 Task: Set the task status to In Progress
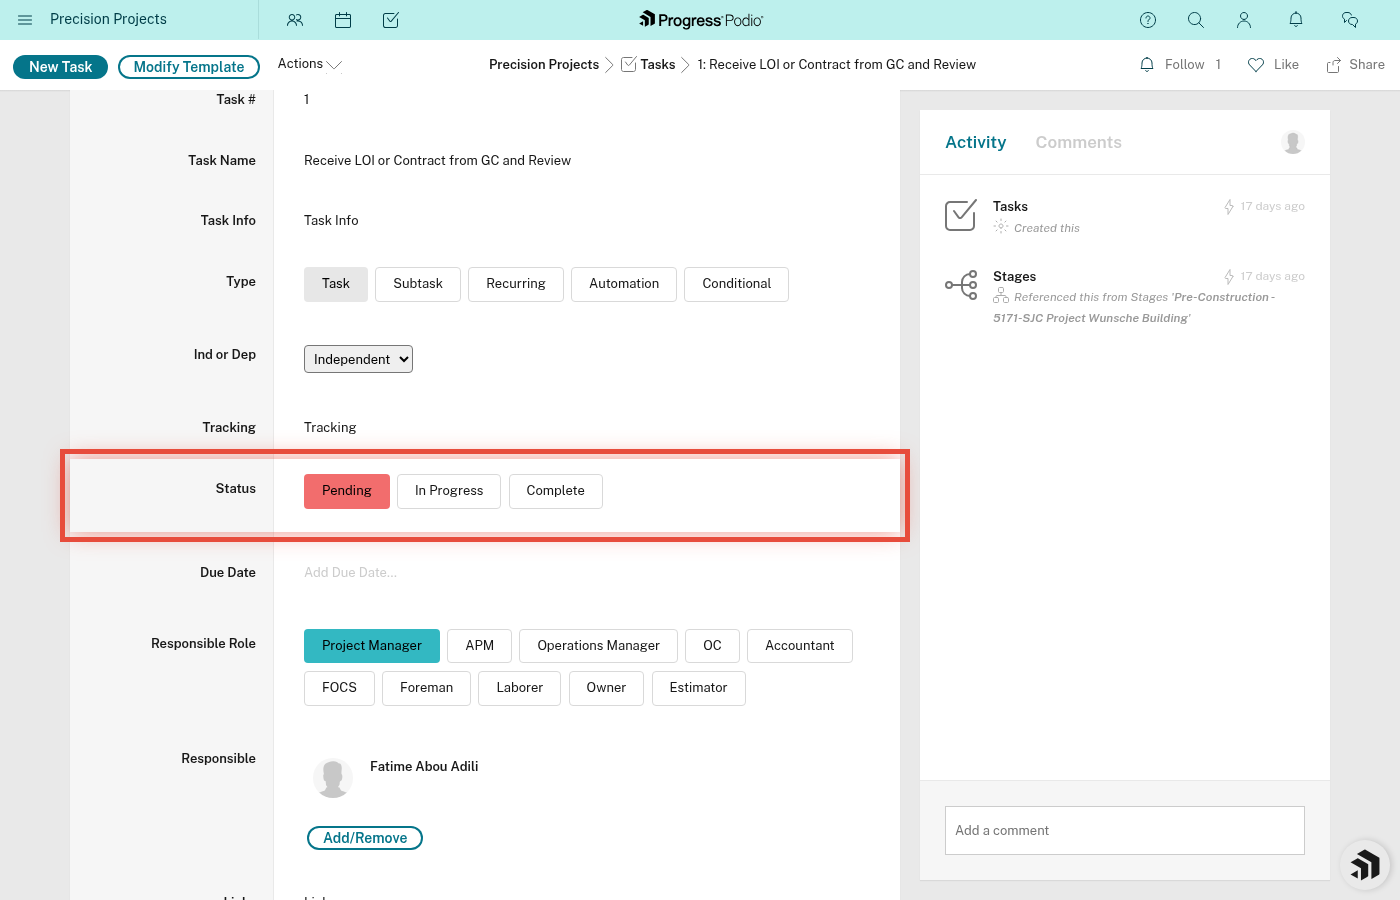click(x=448, y=490)
